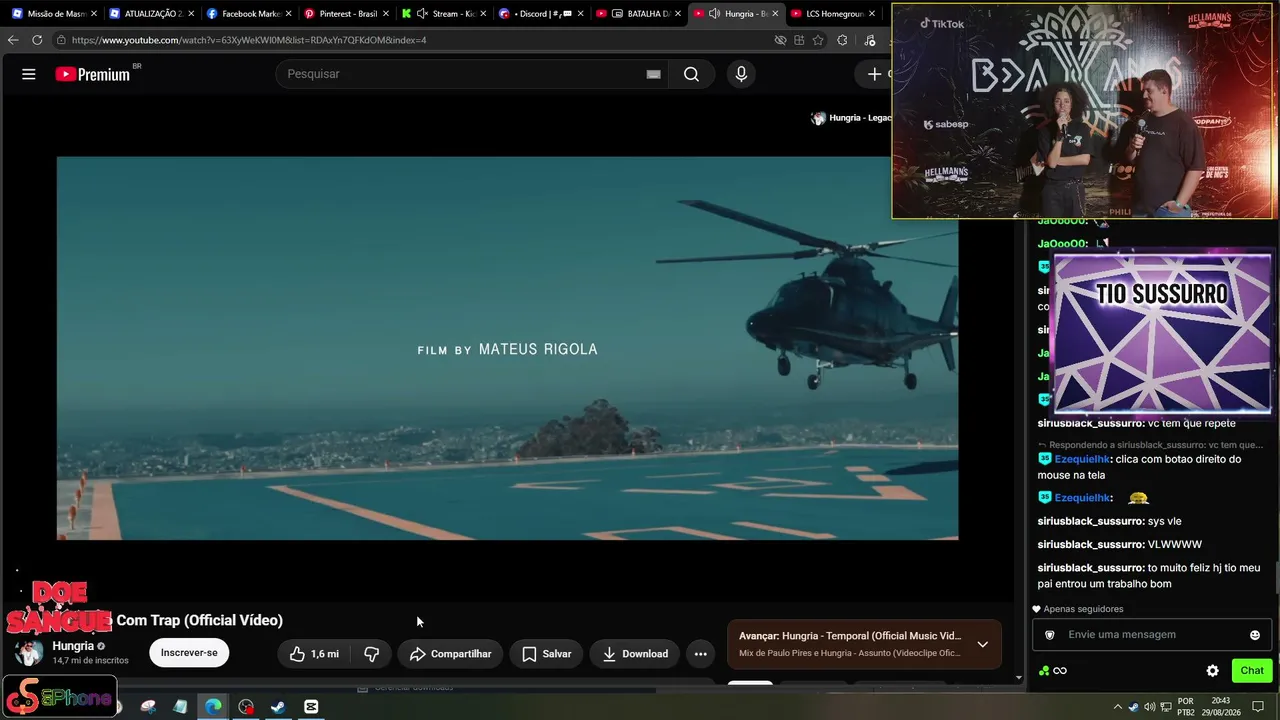Open Steam from the taskbar
This screenshot has width=1280, height=720.
(278, 707)
